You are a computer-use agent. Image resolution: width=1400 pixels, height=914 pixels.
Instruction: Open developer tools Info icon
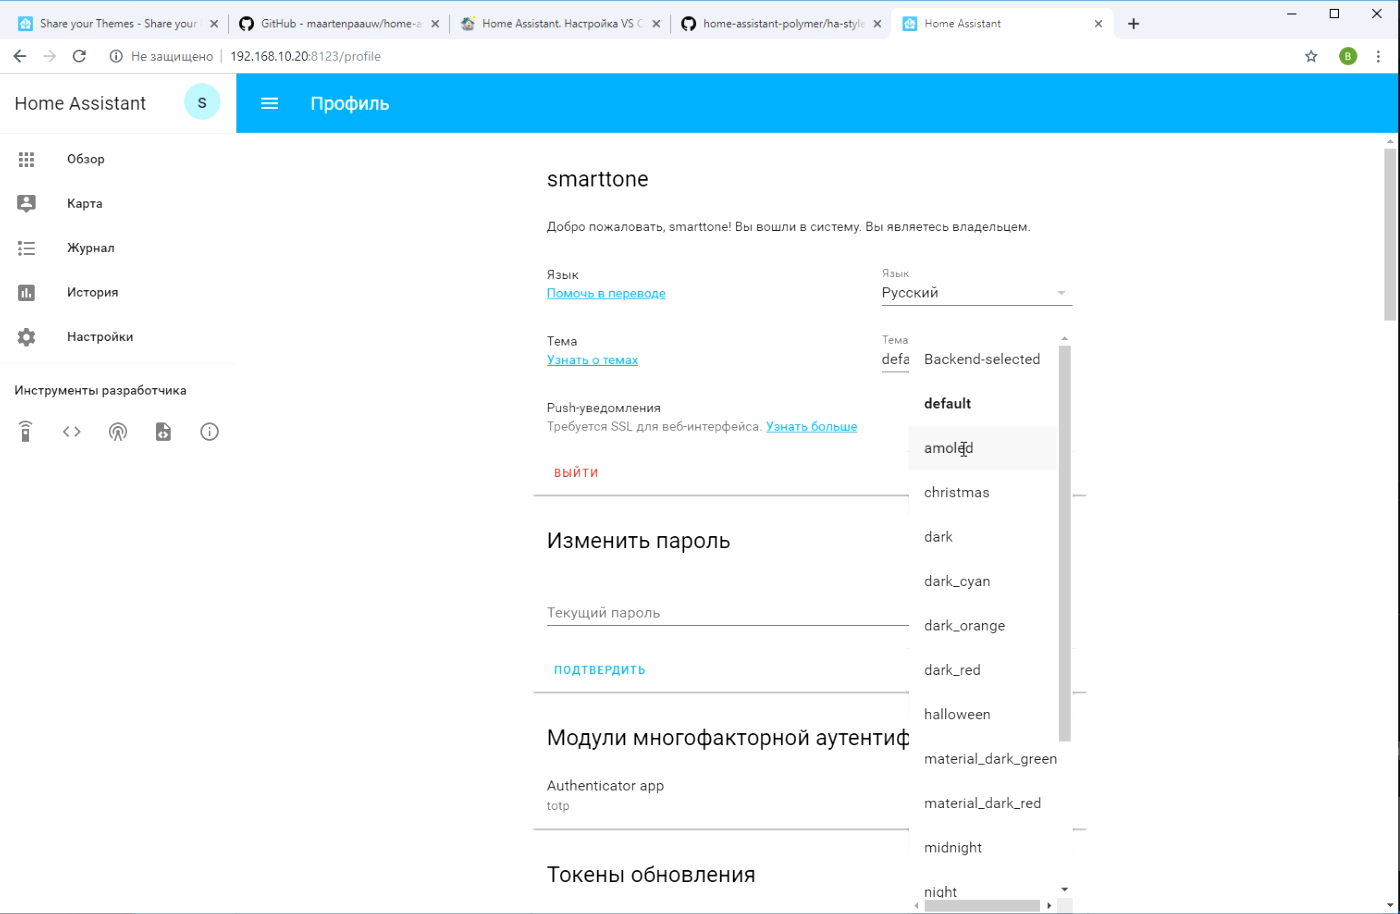pyautogui.click(x=209, y=432)
